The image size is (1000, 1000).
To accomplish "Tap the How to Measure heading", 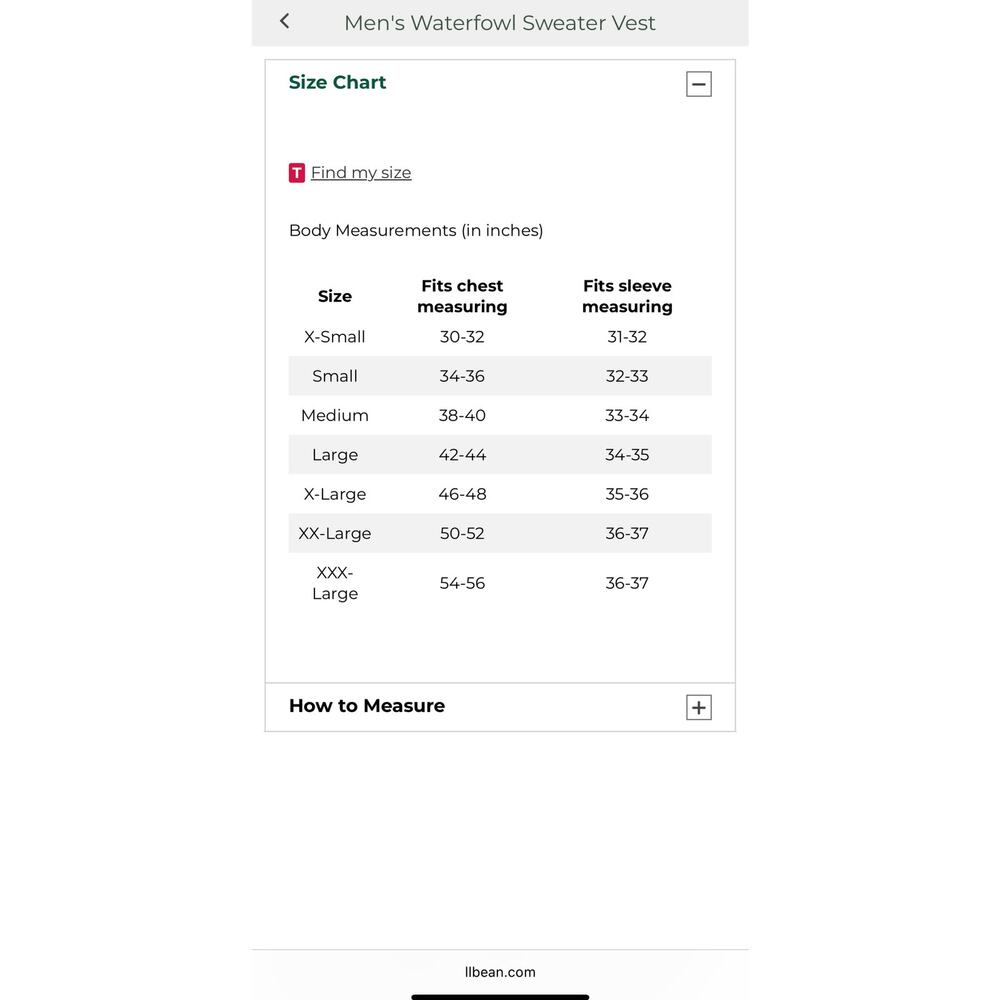I will (367, 705).
